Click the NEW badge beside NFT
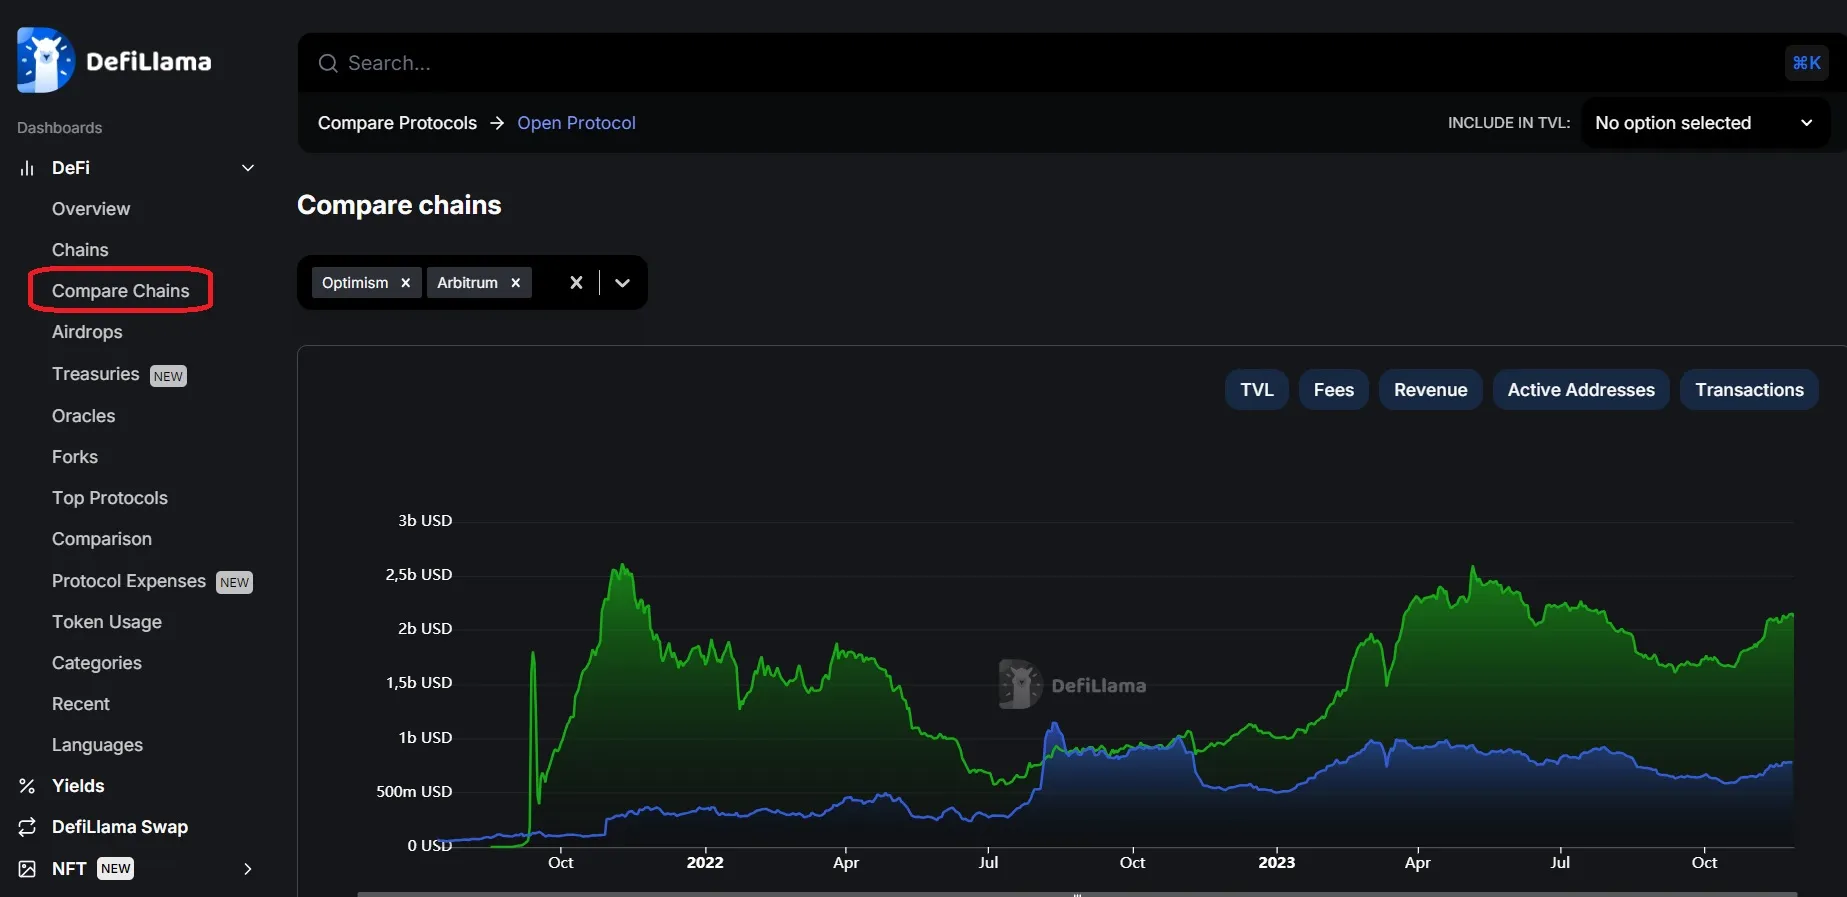The image size is (1847, 897). click(115, 869)
